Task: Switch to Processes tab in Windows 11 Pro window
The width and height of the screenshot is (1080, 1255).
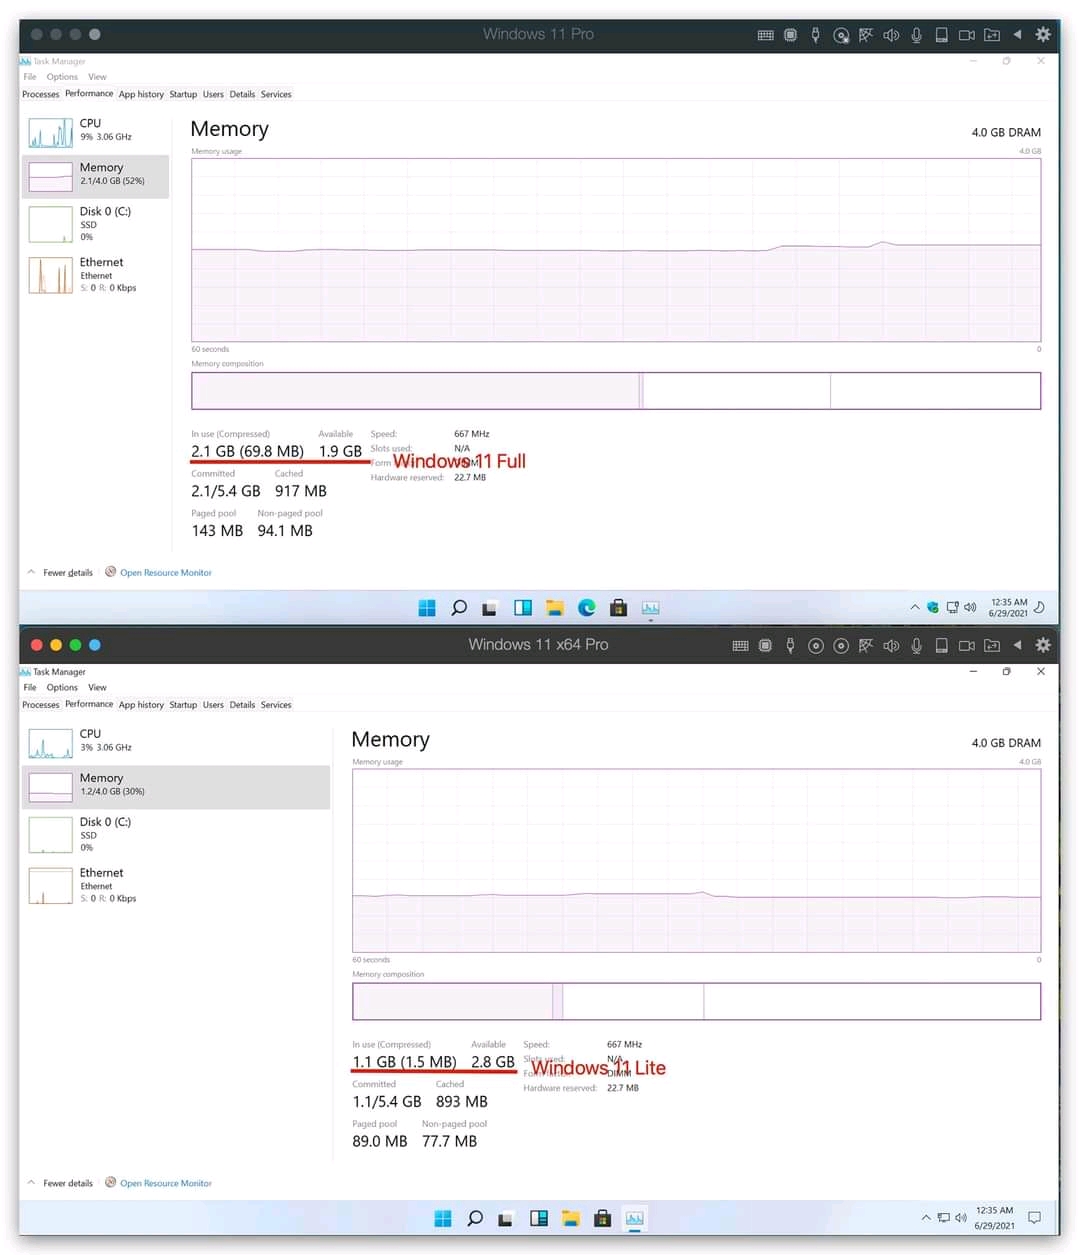Action: (x=41, y=94)
